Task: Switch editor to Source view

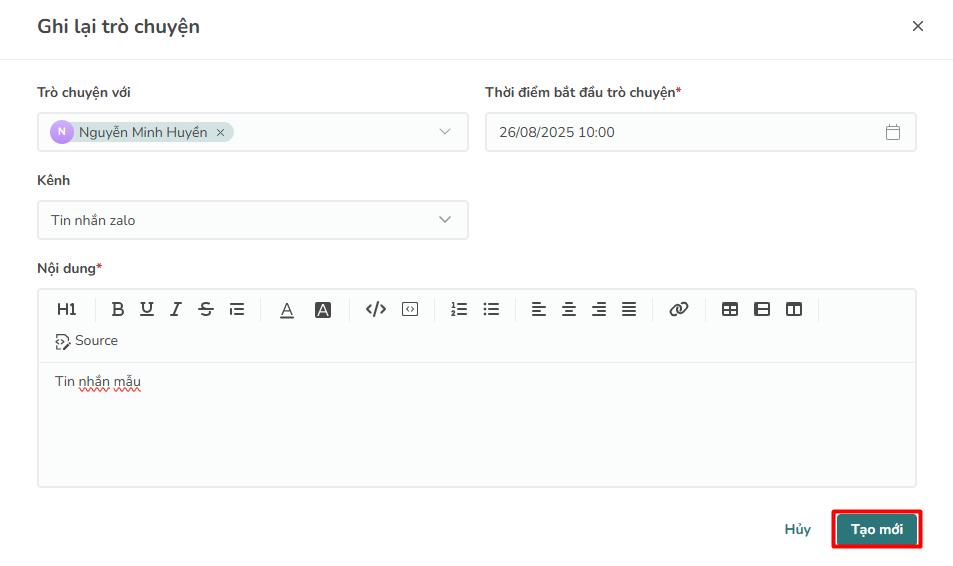Action: pos(87,341)
